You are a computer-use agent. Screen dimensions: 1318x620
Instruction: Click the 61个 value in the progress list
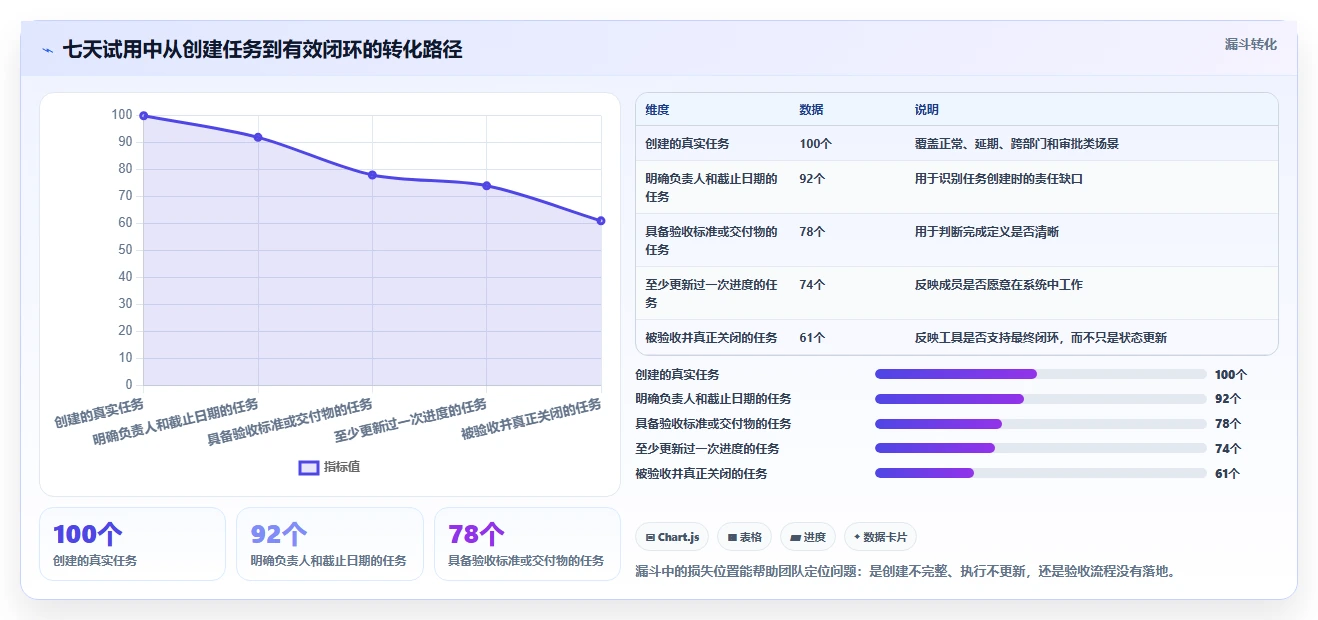click(1228, 474)
